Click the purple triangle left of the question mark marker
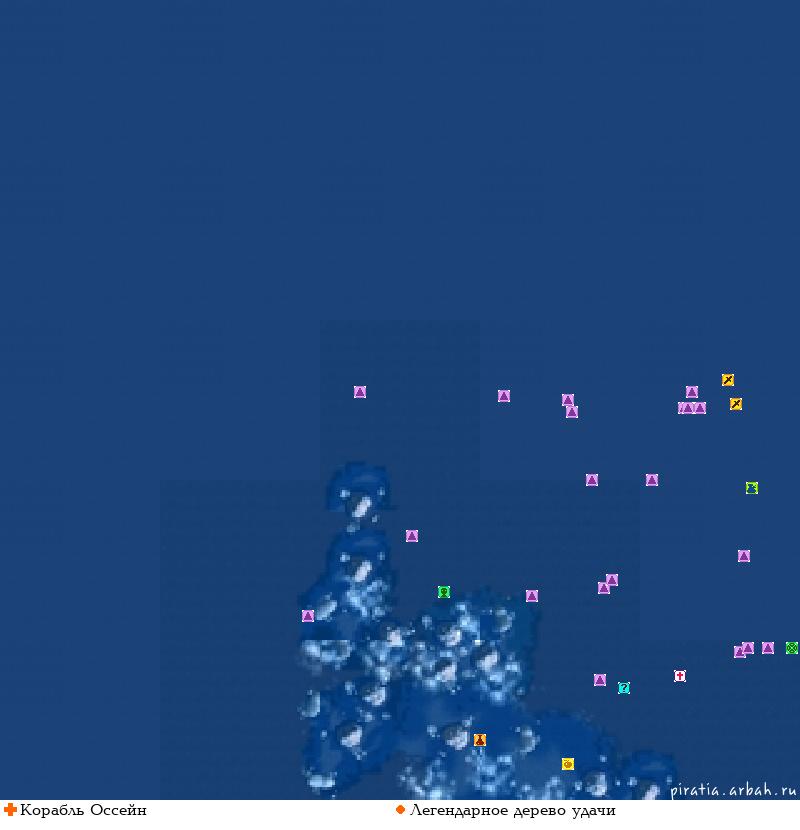Viewport: 800px width, 830px height. (x=599, y=680)
